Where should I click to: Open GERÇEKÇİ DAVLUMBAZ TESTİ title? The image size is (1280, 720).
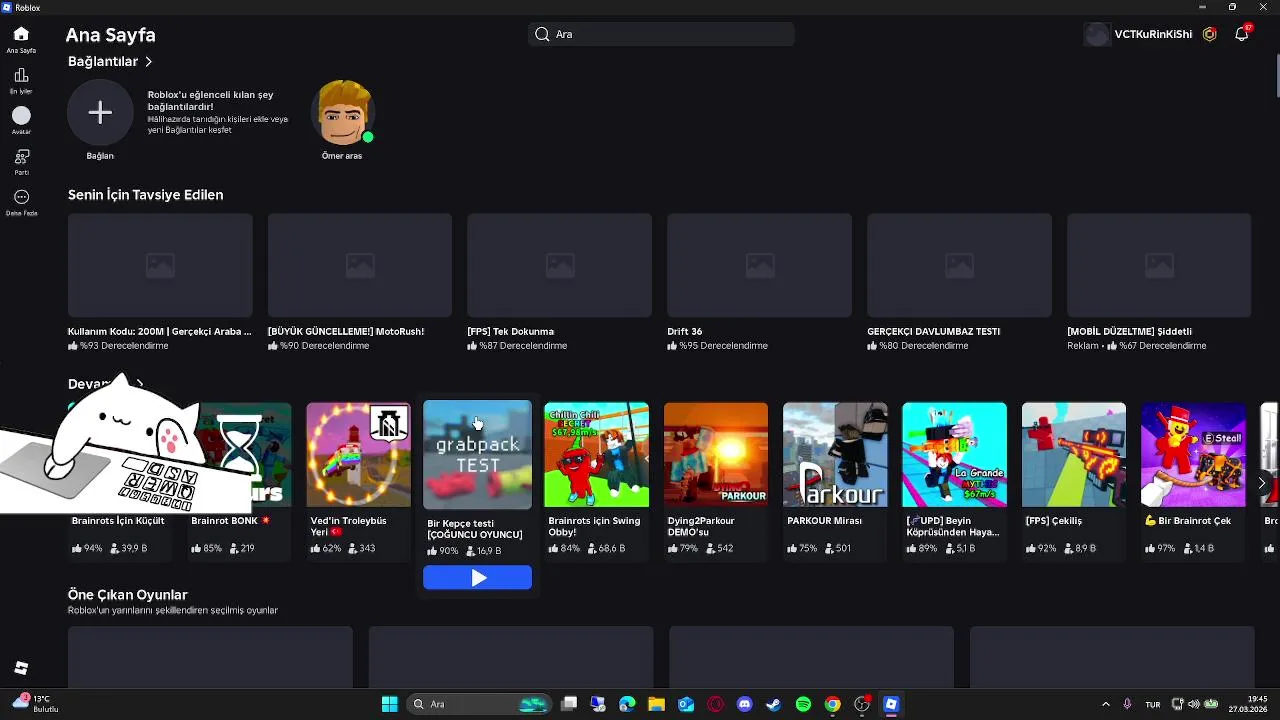(934, 331)
